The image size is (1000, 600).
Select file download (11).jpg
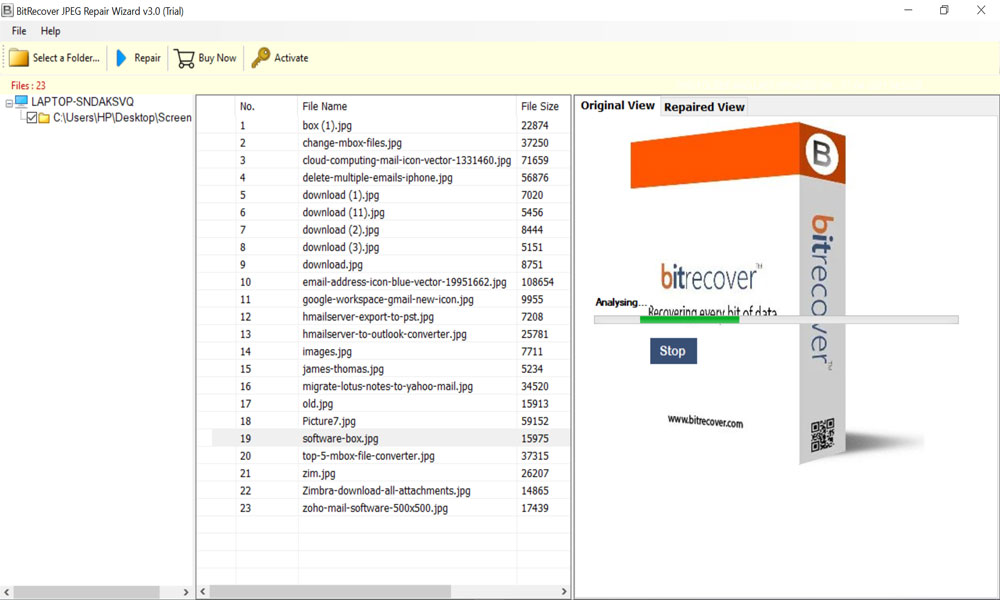pos(344,212)
